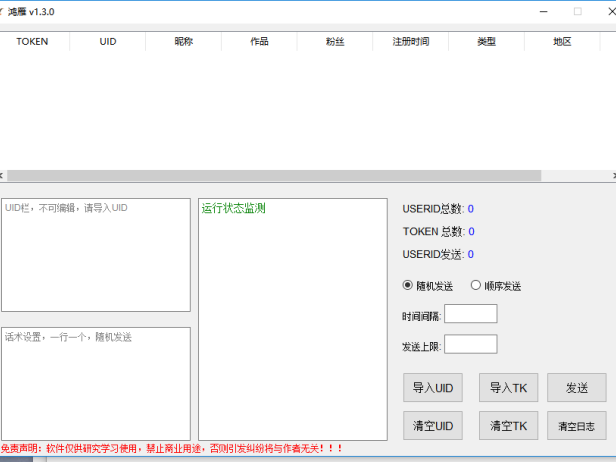Click the 运行状态监测 log panel
This screenshot has width=616, height=462.
tap(293, 319)
